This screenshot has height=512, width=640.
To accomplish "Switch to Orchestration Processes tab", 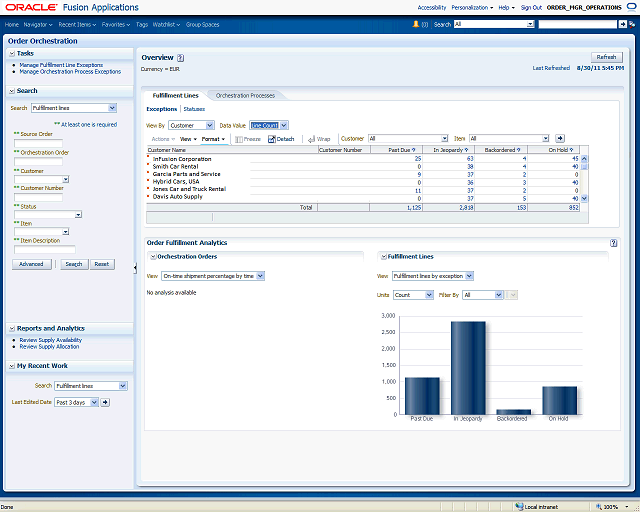I will point(245,95).
